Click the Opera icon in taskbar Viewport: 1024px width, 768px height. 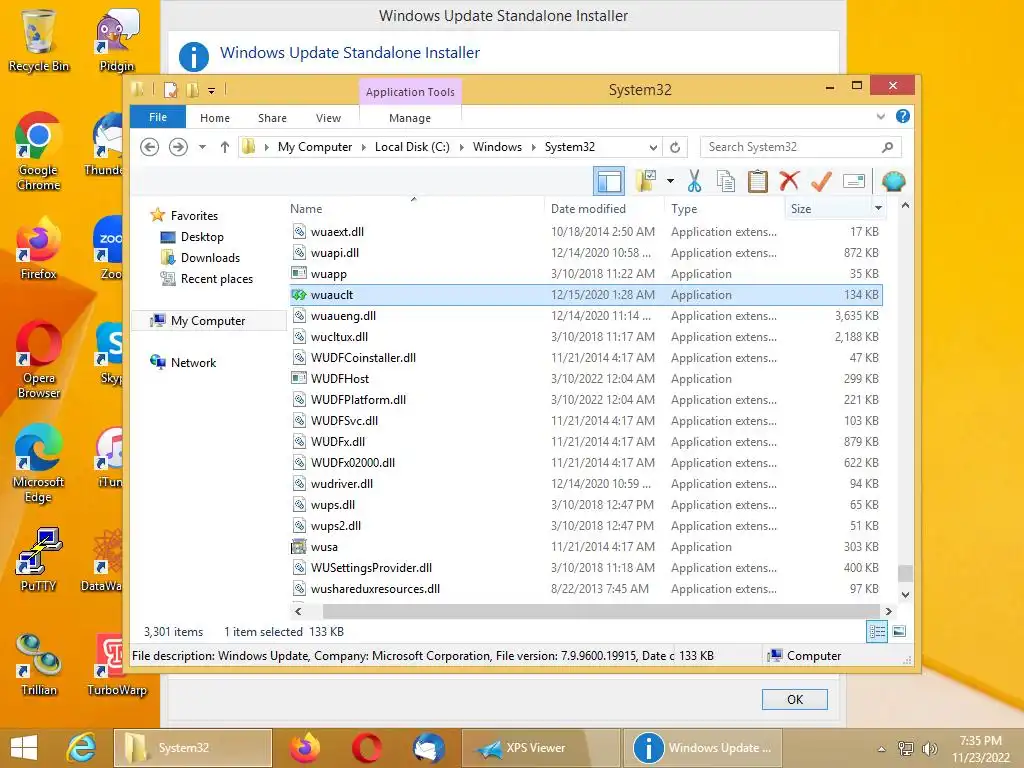pos(366,748)
